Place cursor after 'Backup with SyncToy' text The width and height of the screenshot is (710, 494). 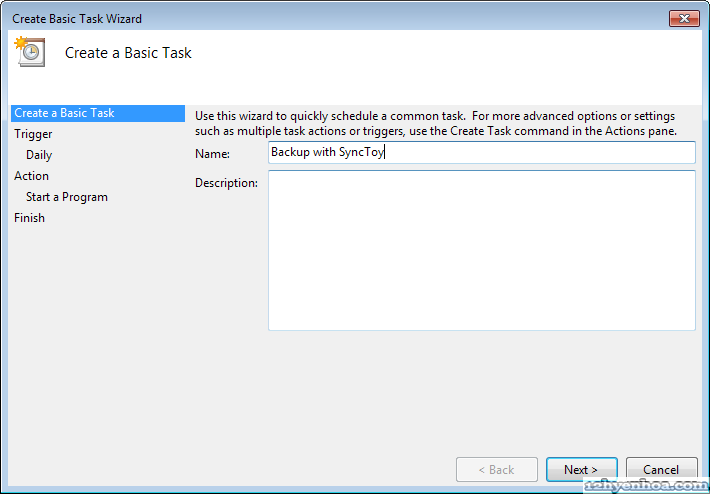[386, 153]
